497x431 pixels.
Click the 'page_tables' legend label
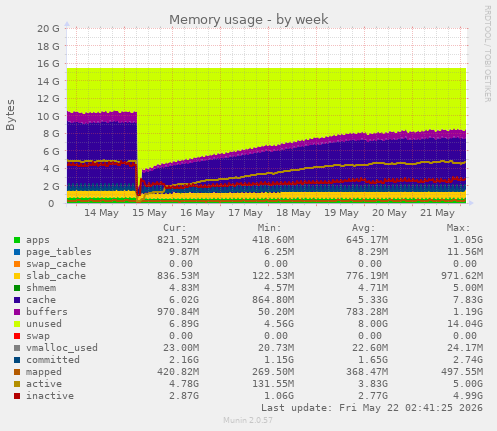tap(59, 252)
